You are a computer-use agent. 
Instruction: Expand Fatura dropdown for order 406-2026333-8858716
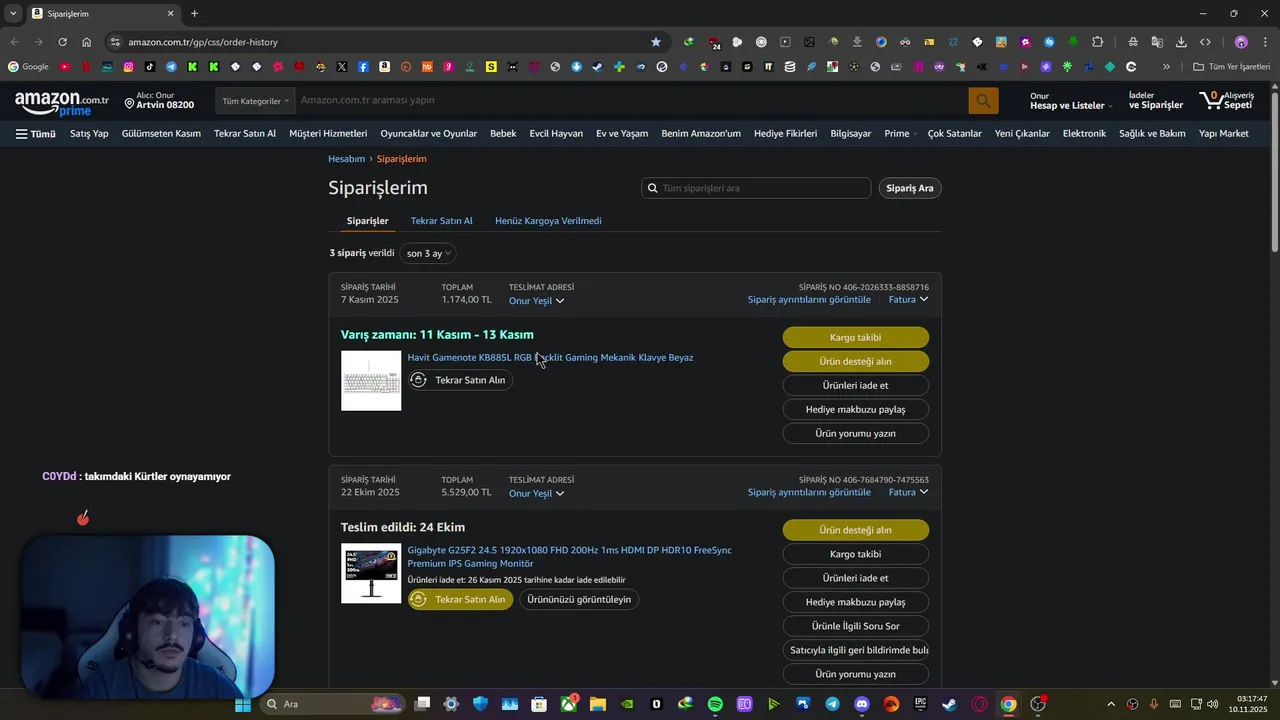tap(908, 299)
